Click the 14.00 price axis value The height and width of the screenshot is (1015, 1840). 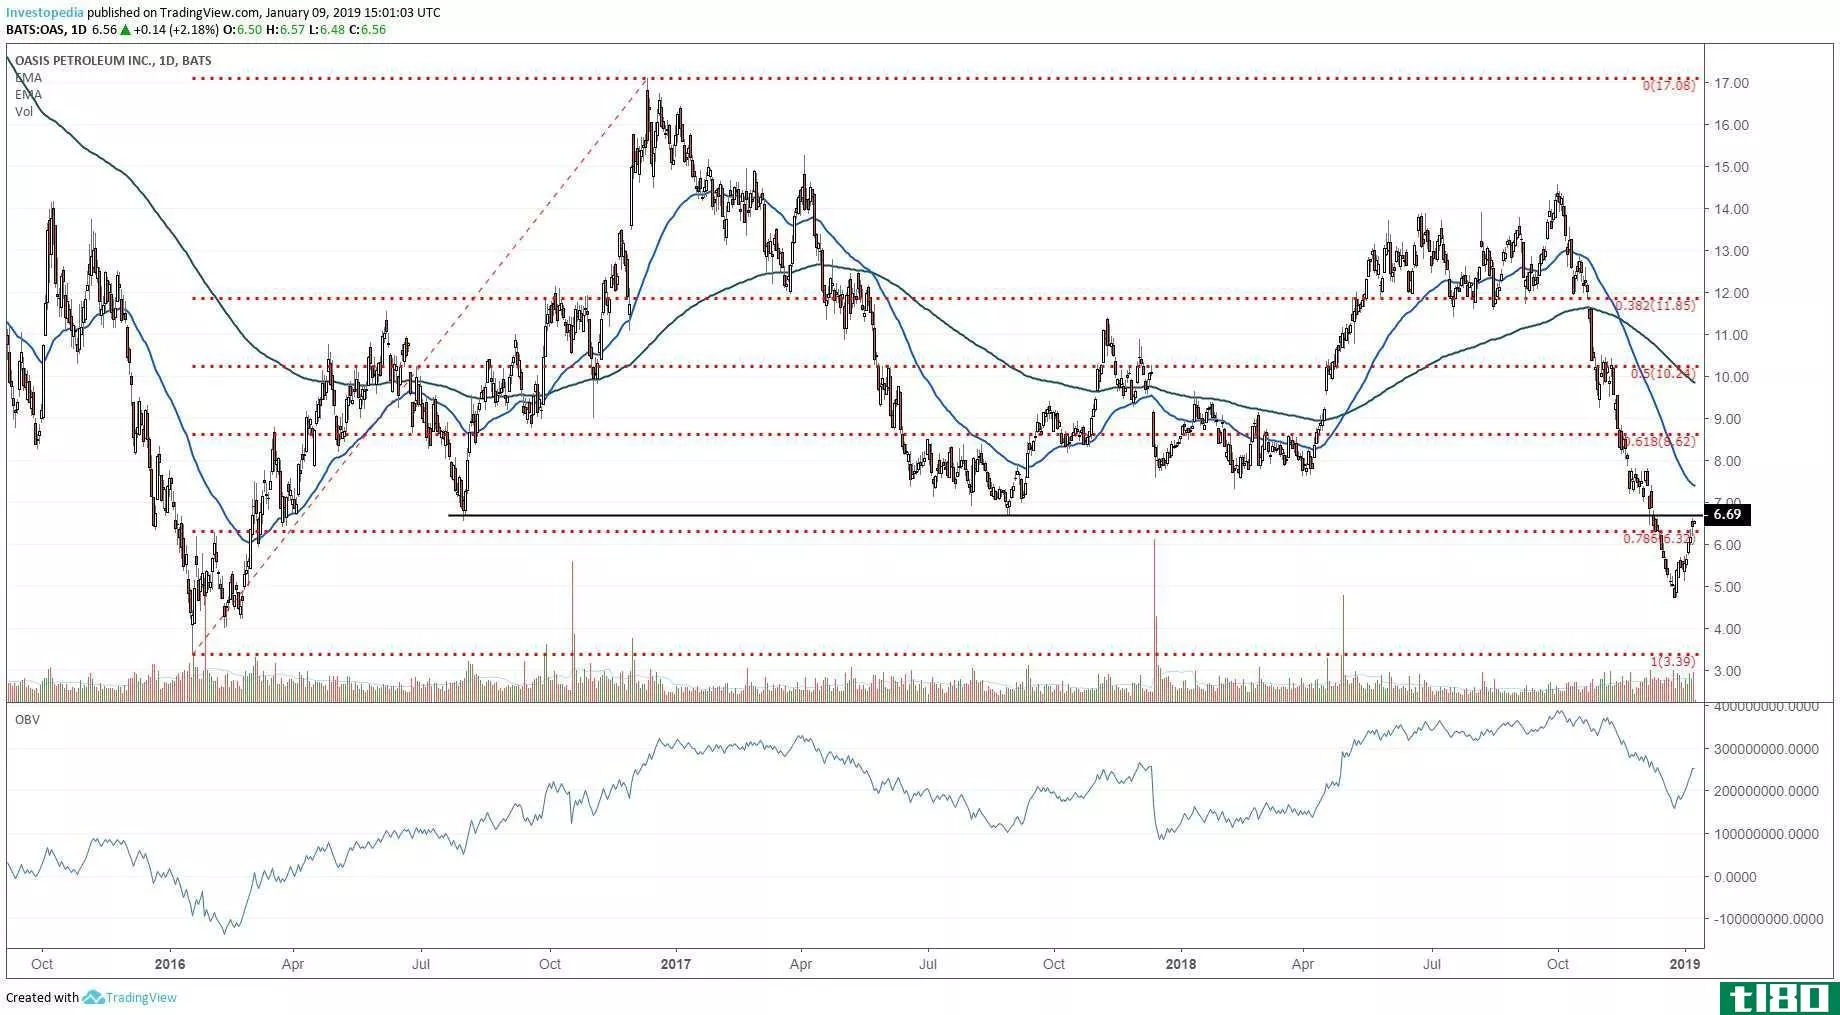tap(1731, 209)
